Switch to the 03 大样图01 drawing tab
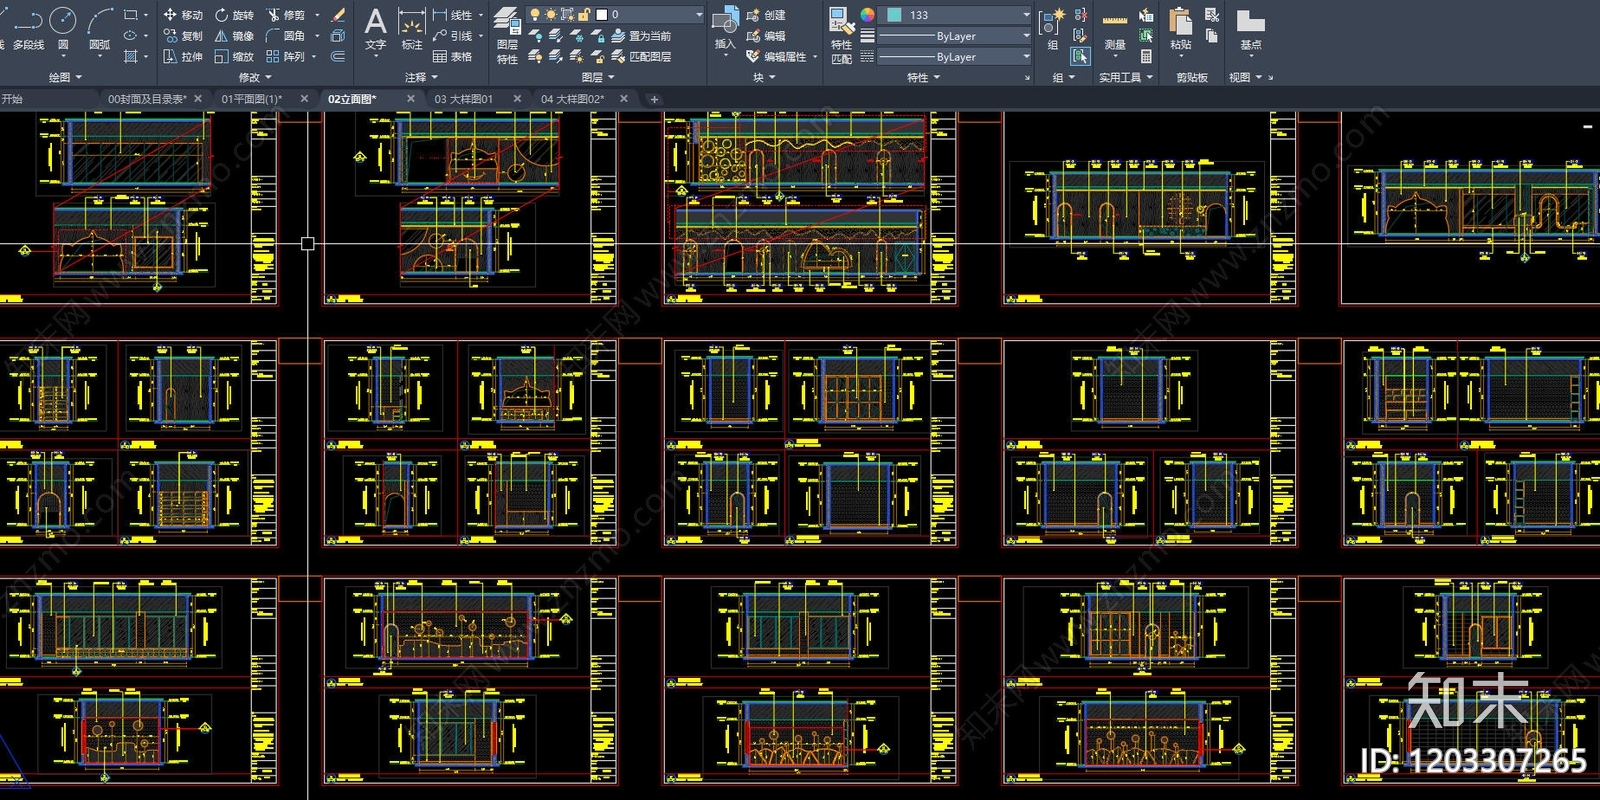The width and height of the screenshot is (1600, 800). 464,99
